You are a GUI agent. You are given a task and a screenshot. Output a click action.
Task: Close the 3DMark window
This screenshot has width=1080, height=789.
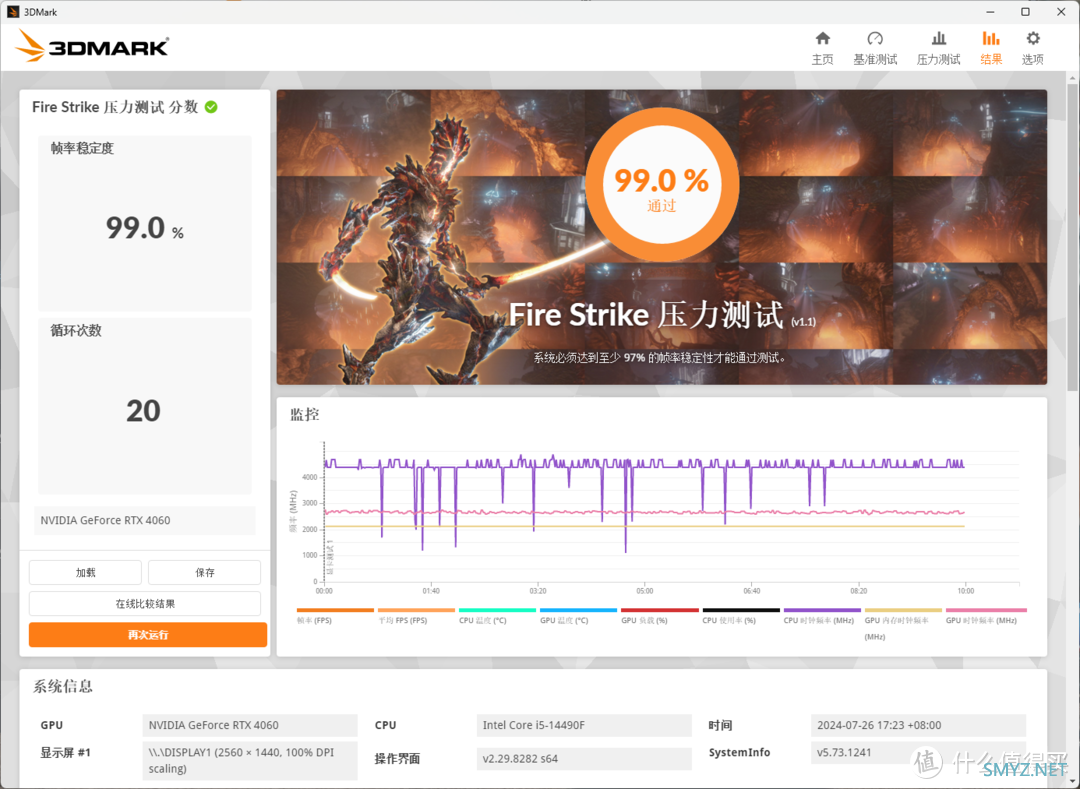tap(1061, 12)
